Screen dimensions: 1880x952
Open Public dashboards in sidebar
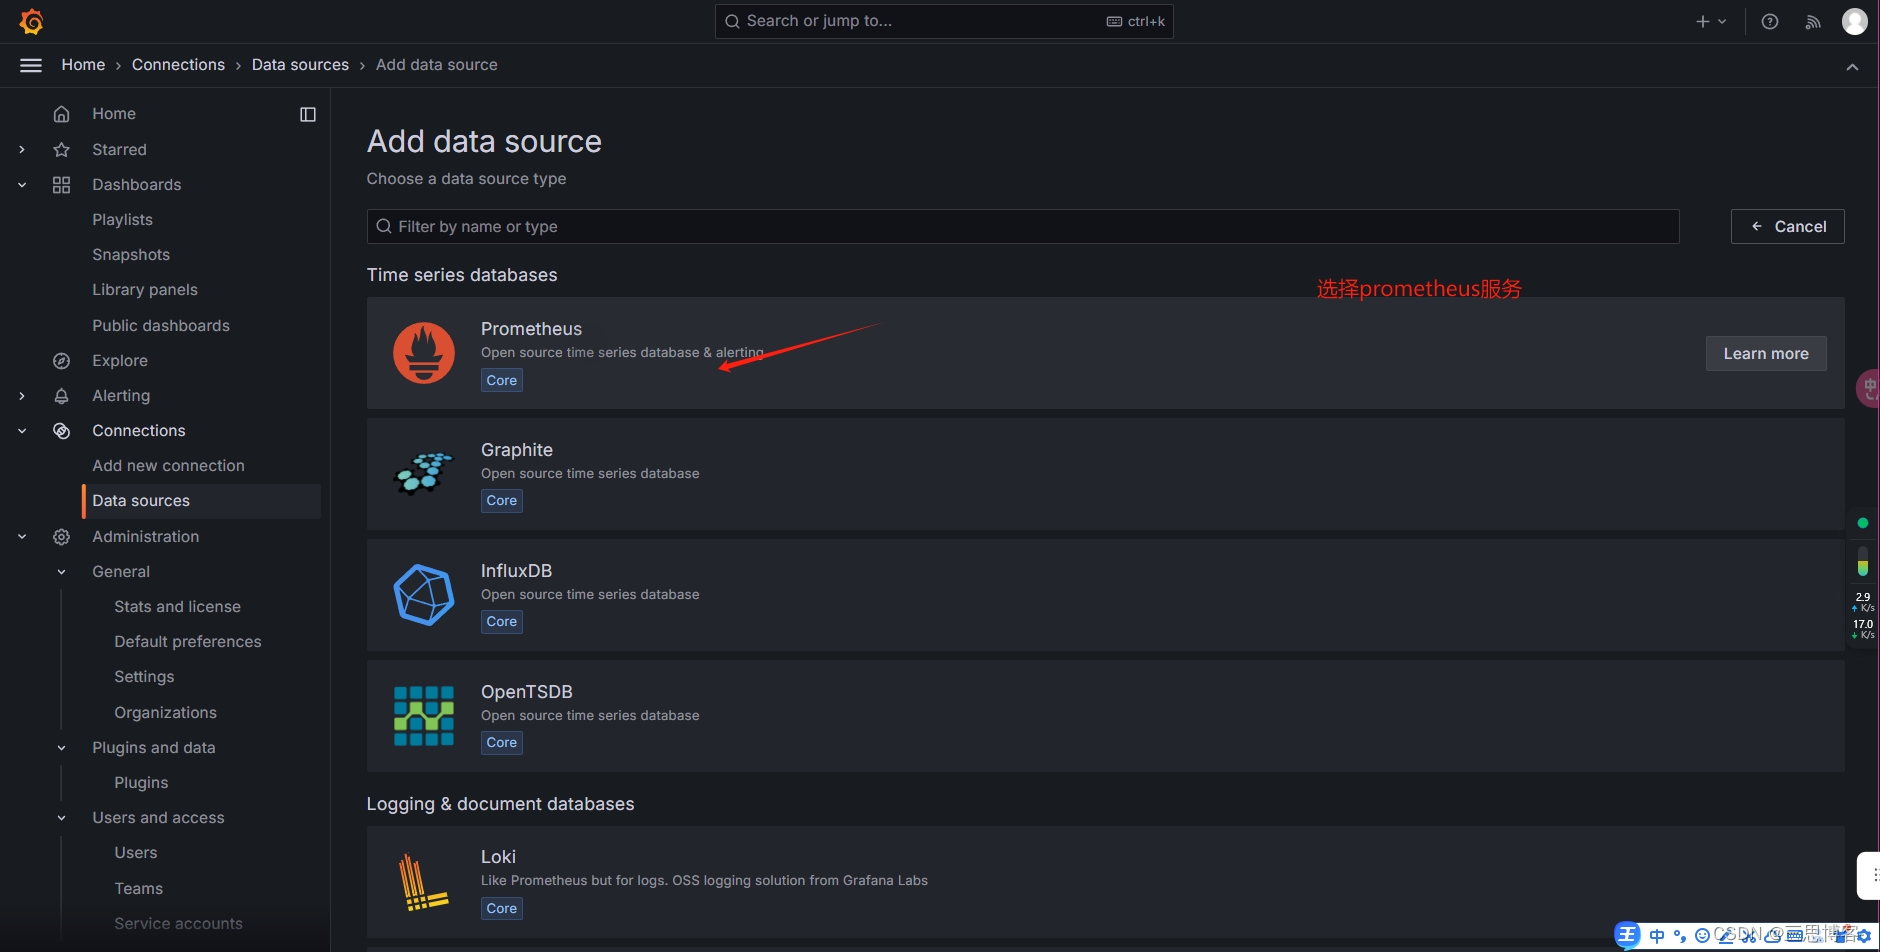coord(161,326)
